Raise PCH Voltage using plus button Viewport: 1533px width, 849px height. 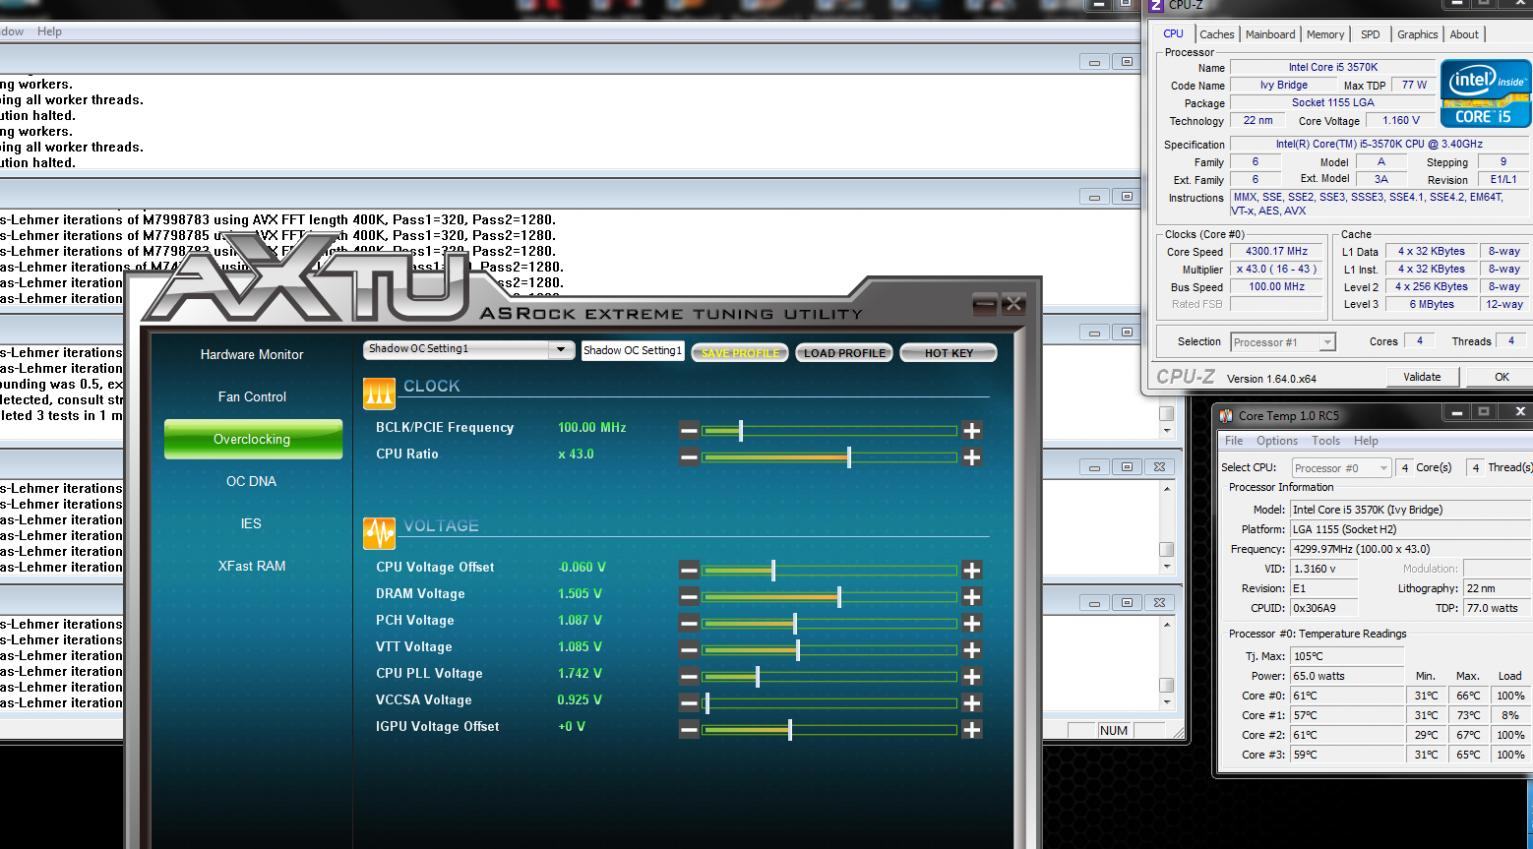pyautogui.click(x=971, y=624)
